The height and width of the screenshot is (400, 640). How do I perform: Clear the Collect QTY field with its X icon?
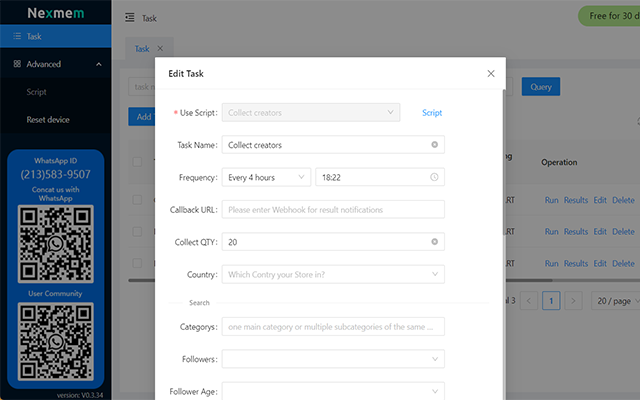tap(434, 242)
